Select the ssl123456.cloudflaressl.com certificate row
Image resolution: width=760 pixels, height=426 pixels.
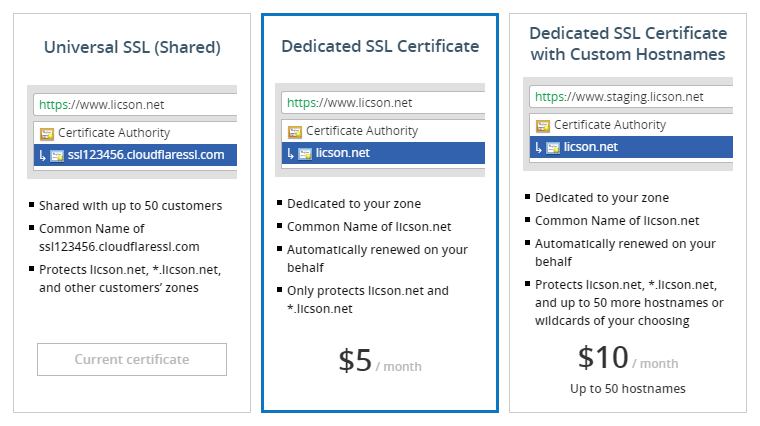[x=135, y=155]
